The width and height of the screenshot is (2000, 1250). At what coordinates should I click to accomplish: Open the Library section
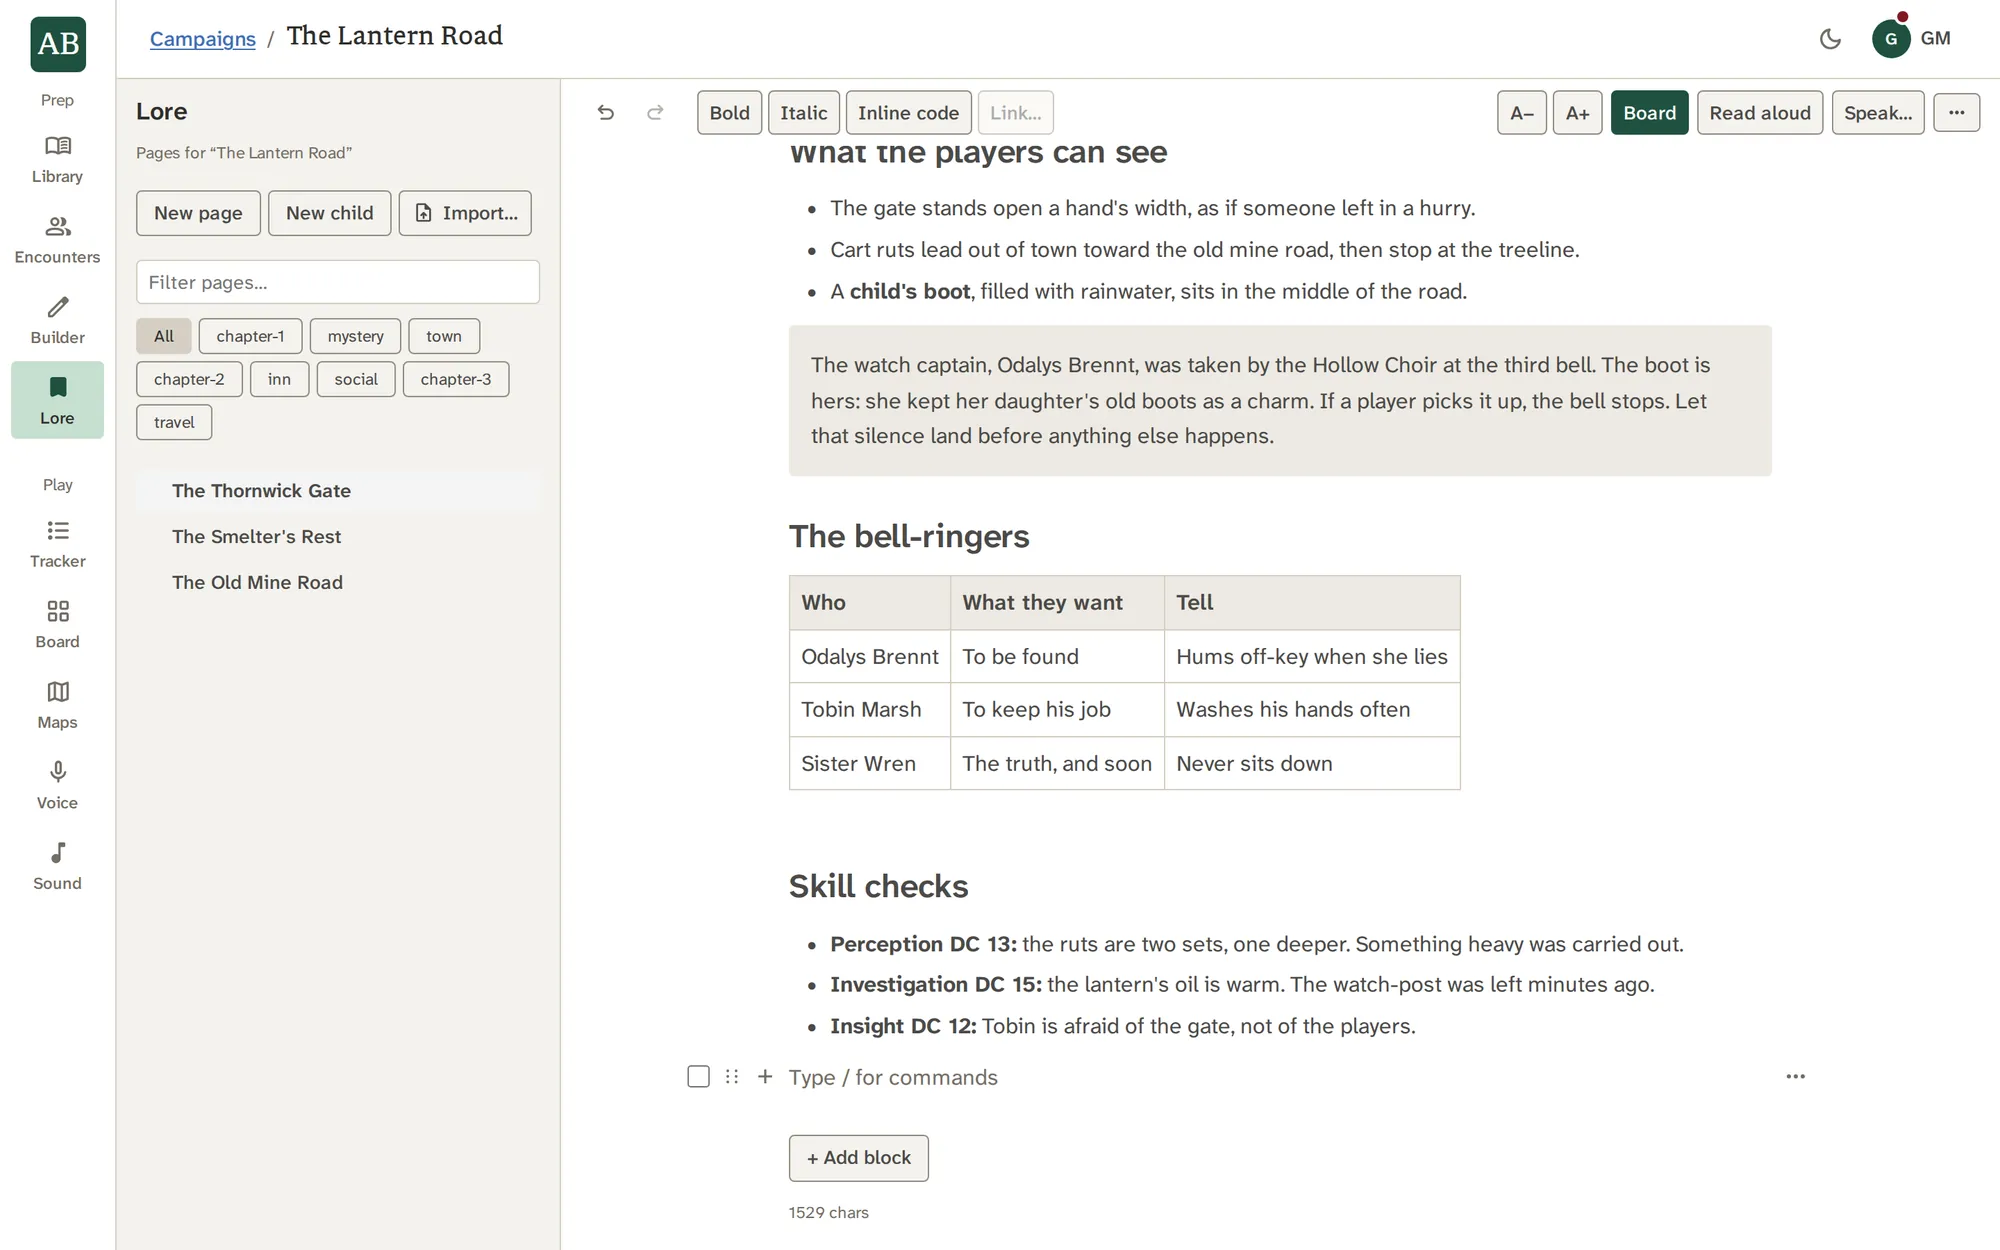57,160
